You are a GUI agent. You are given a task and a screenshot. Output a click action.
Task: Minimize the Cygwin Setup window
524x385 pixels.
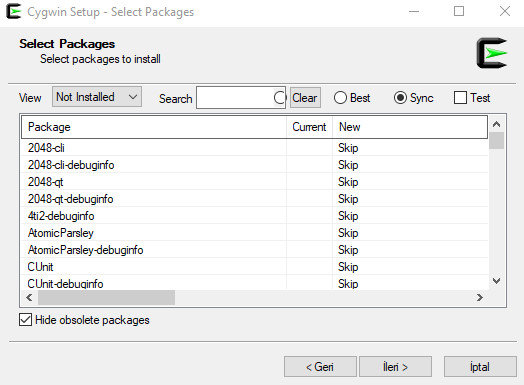[x=414, y=12]
